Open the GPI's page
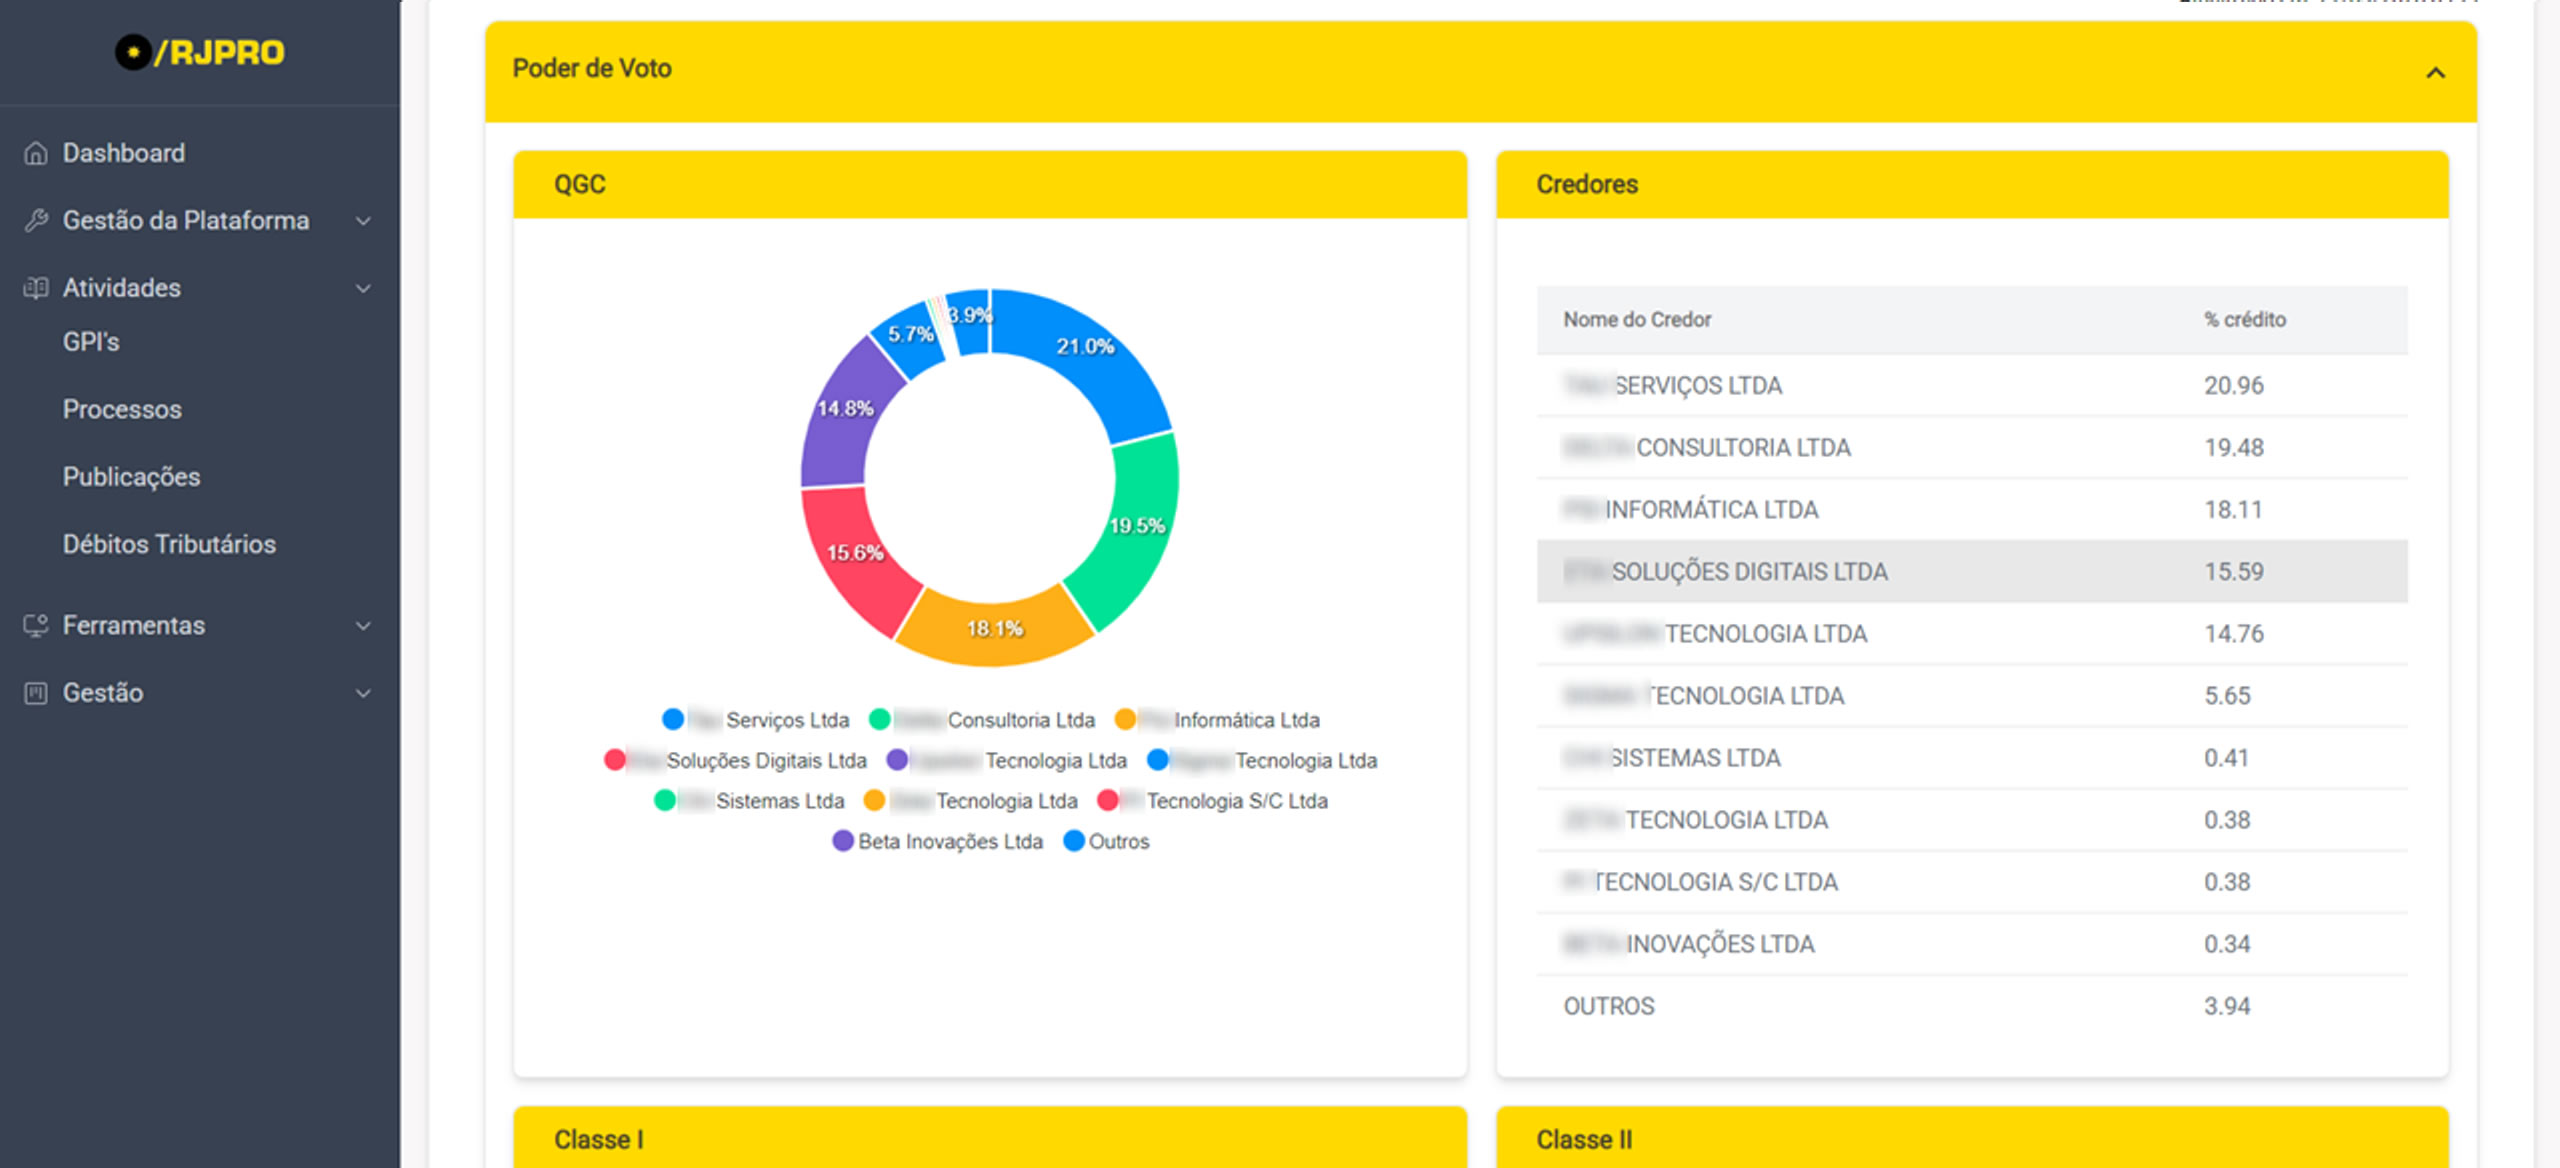Image resolution: width=2560 pixels, height=1168 pixels. coord(91,342)
